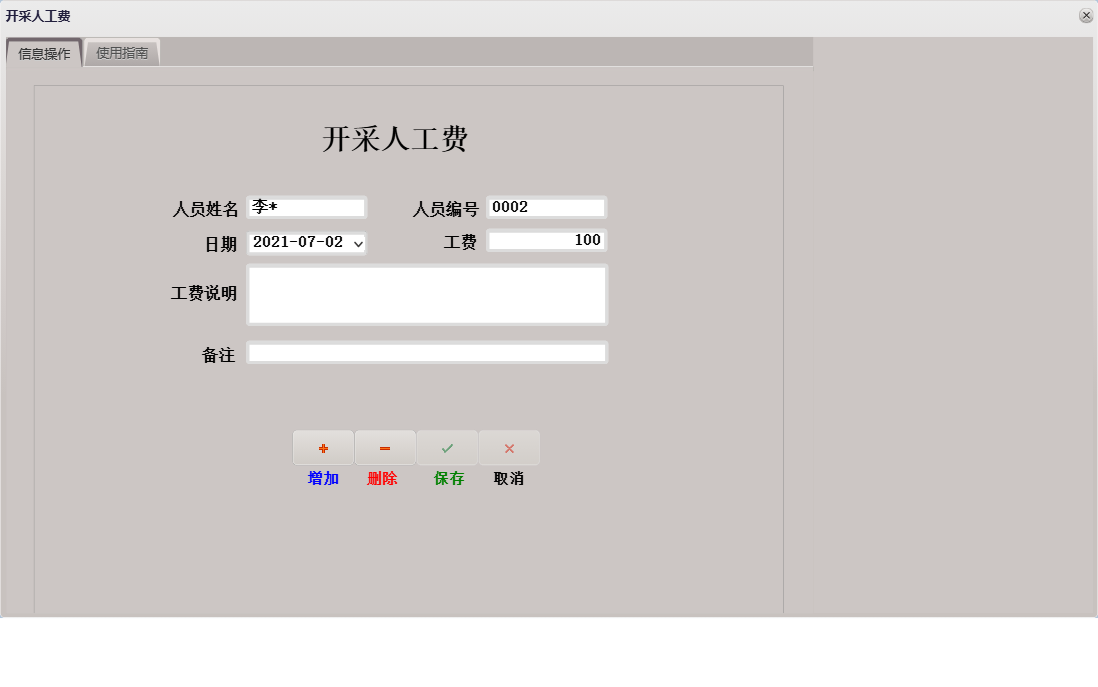
Task: Click the 人员编号 field showing 0002
Action: coord(546,207)
